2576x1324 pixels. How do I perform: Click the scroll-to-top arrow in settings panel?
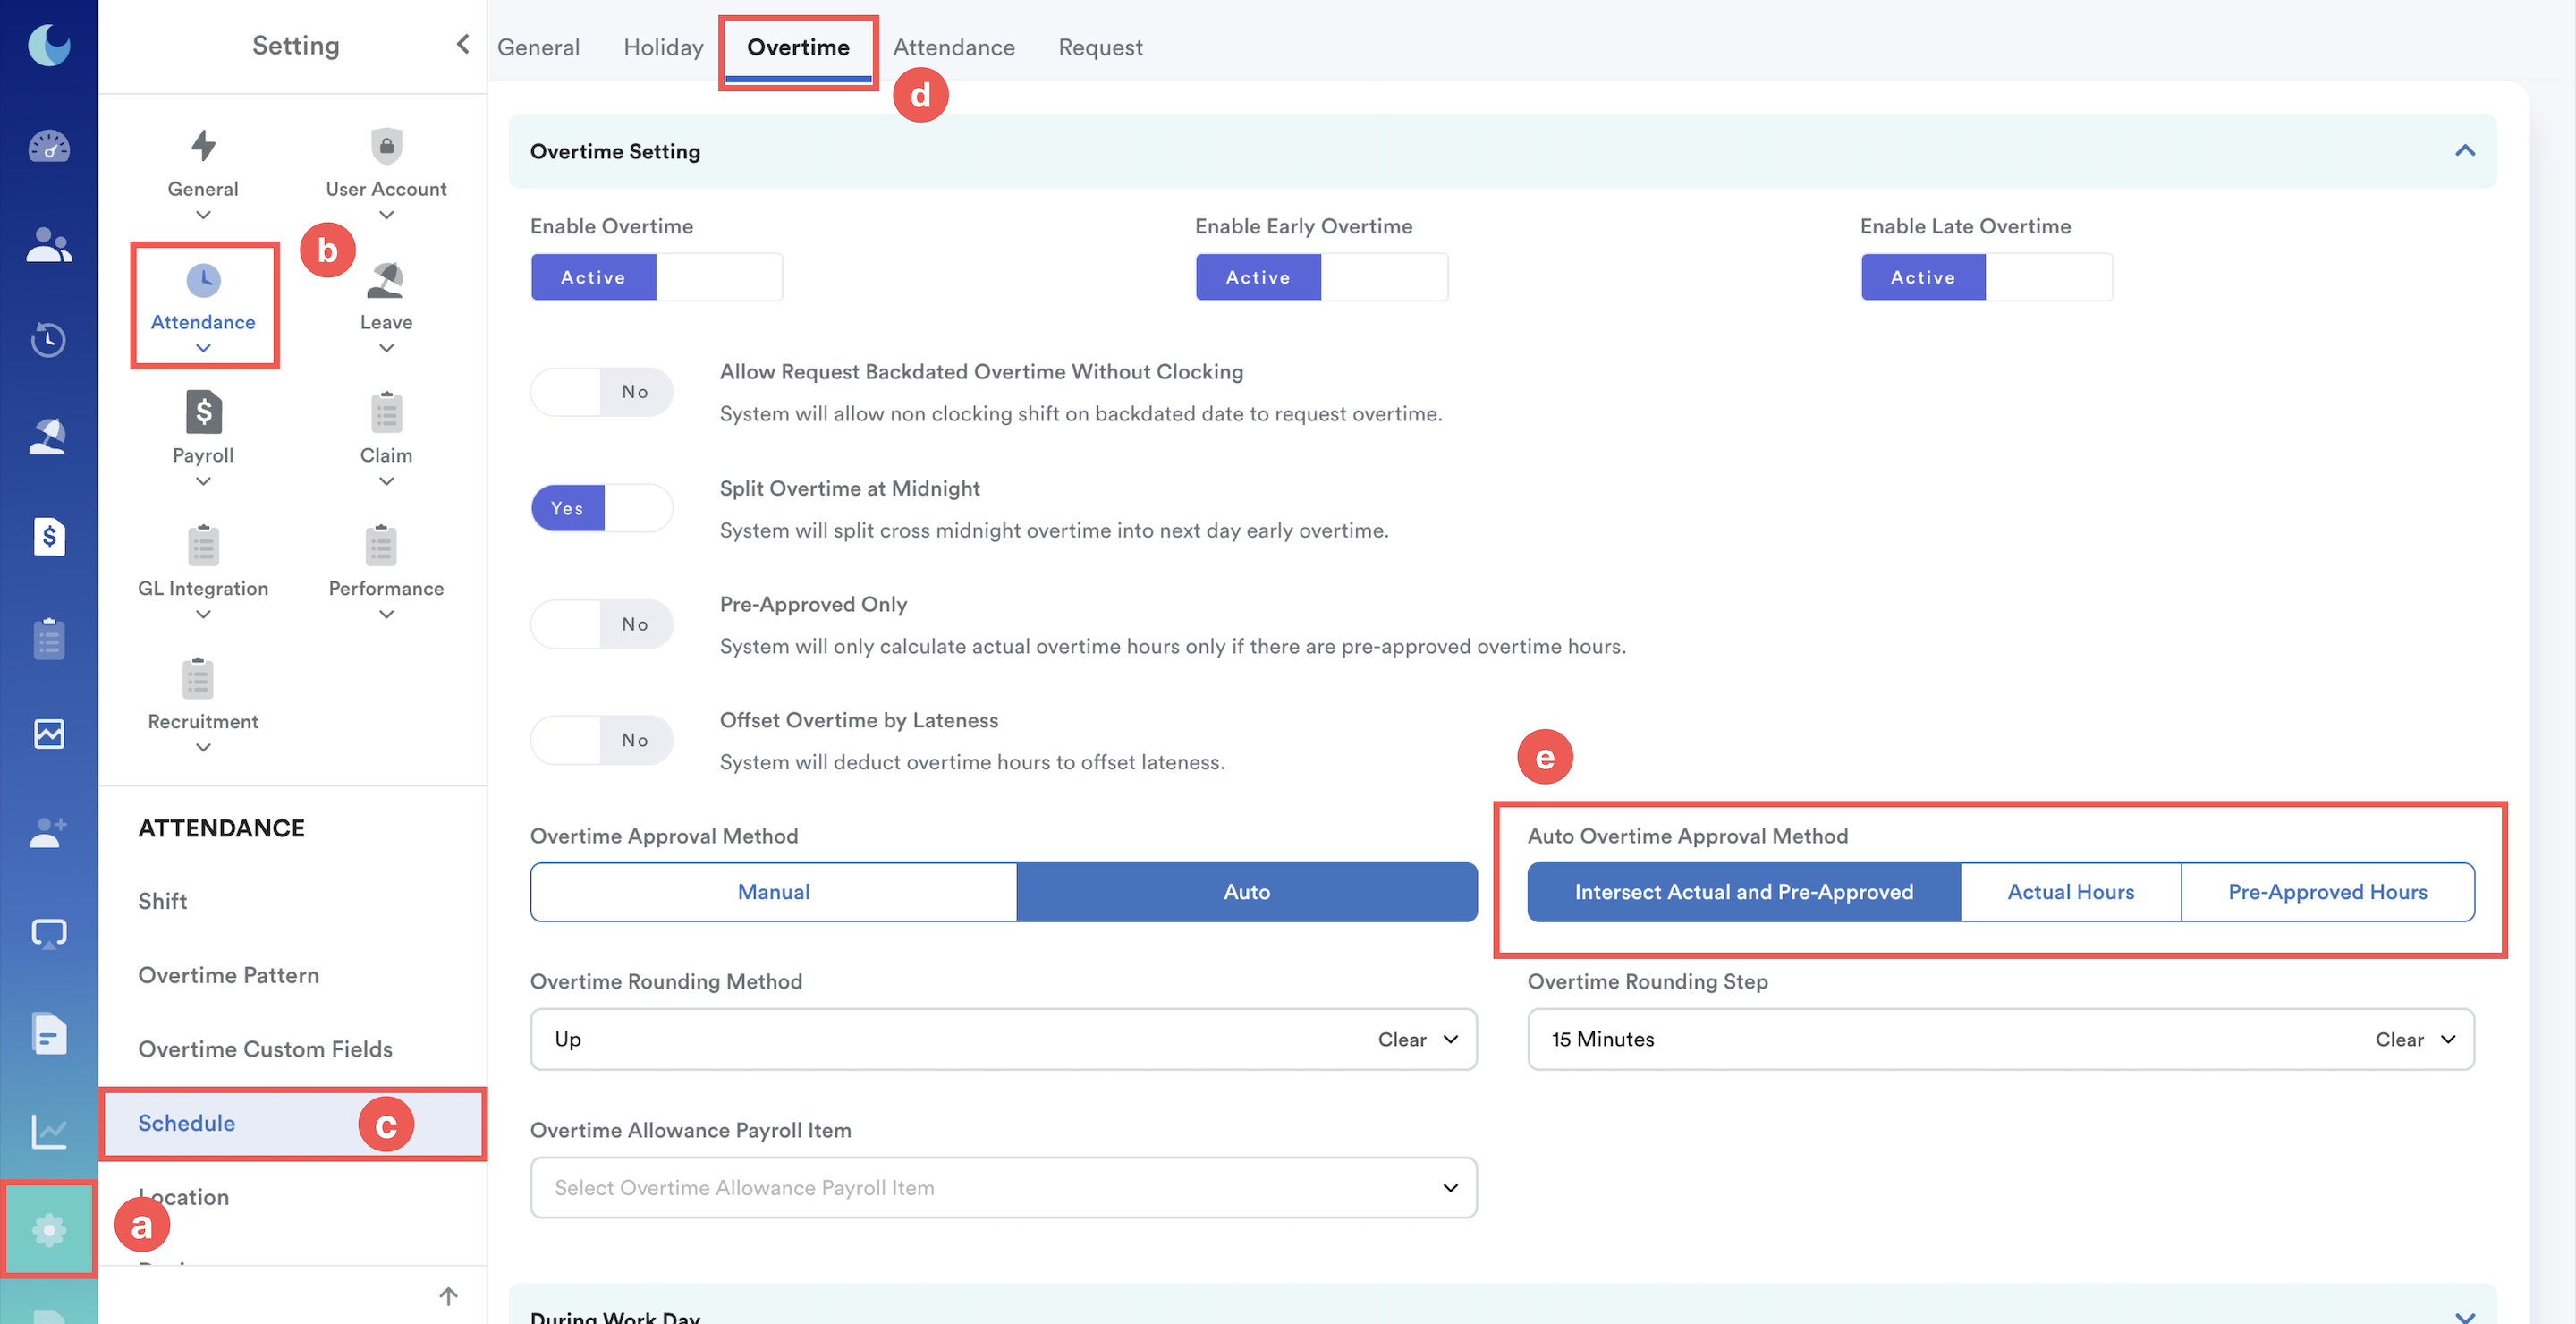click(x=448, y=1296)
